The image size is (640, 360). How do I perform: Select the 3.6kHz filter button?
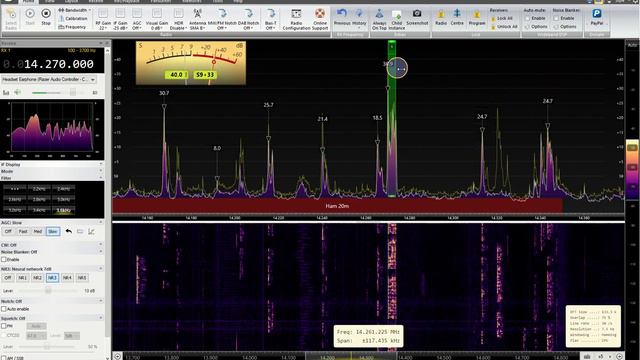[x=63, y=210]
